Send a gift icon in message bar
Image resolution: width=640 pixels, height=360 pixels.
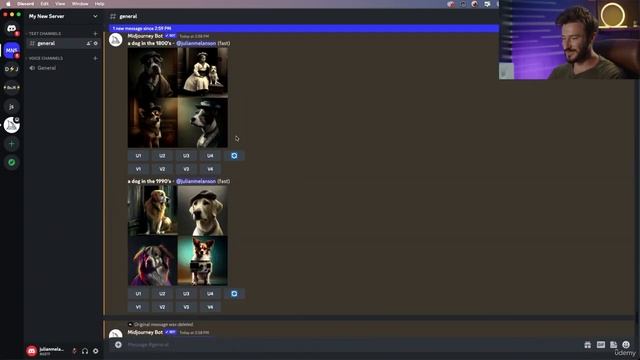pos(587,345)
